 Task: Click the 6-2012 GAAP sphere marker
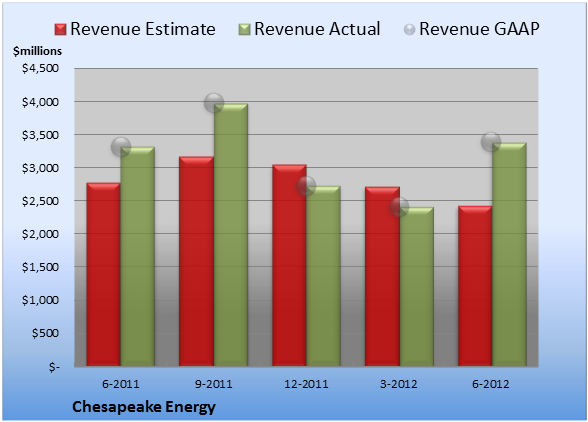click(491, 142)
